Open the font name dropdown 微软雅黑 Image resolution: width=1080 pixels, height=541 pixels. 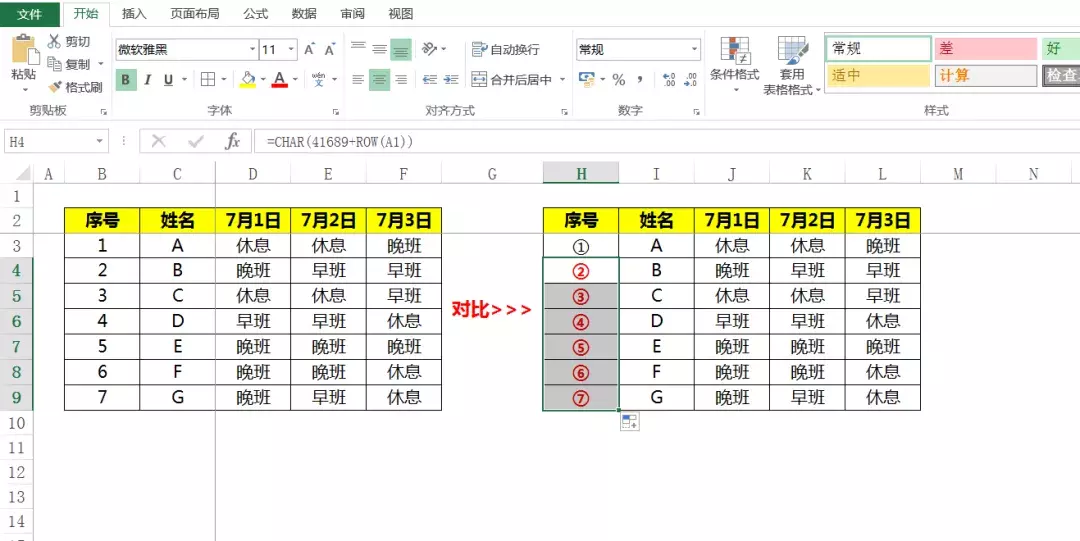pyautogui.click(x=253, y=50)
